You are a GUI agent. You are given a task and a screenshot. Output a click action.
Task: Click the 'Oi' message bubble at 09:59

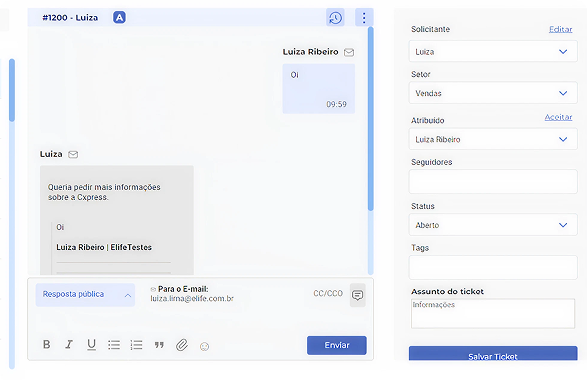pos(319,89)
